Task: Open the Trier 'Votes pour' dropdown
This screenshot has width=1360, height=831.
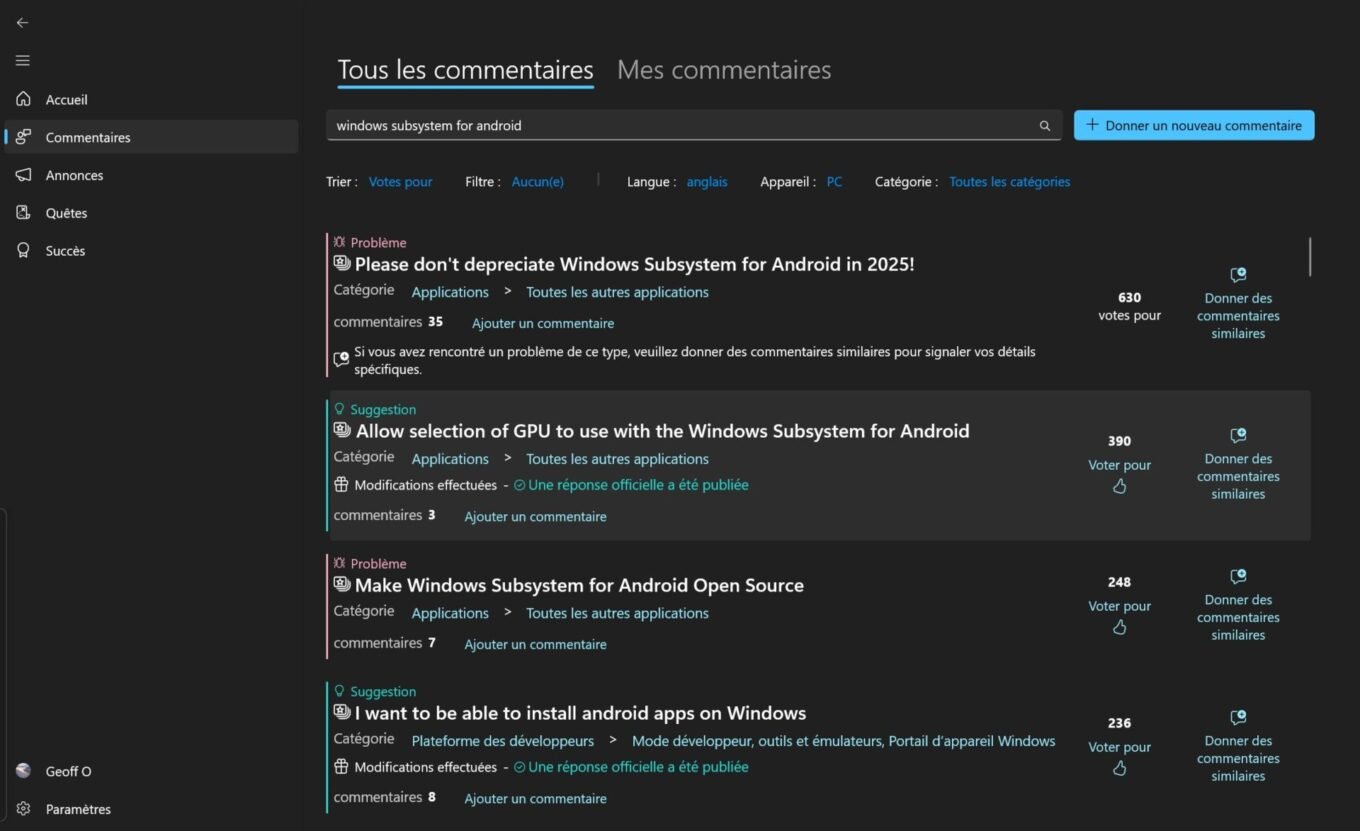Action: pos(400,182)
